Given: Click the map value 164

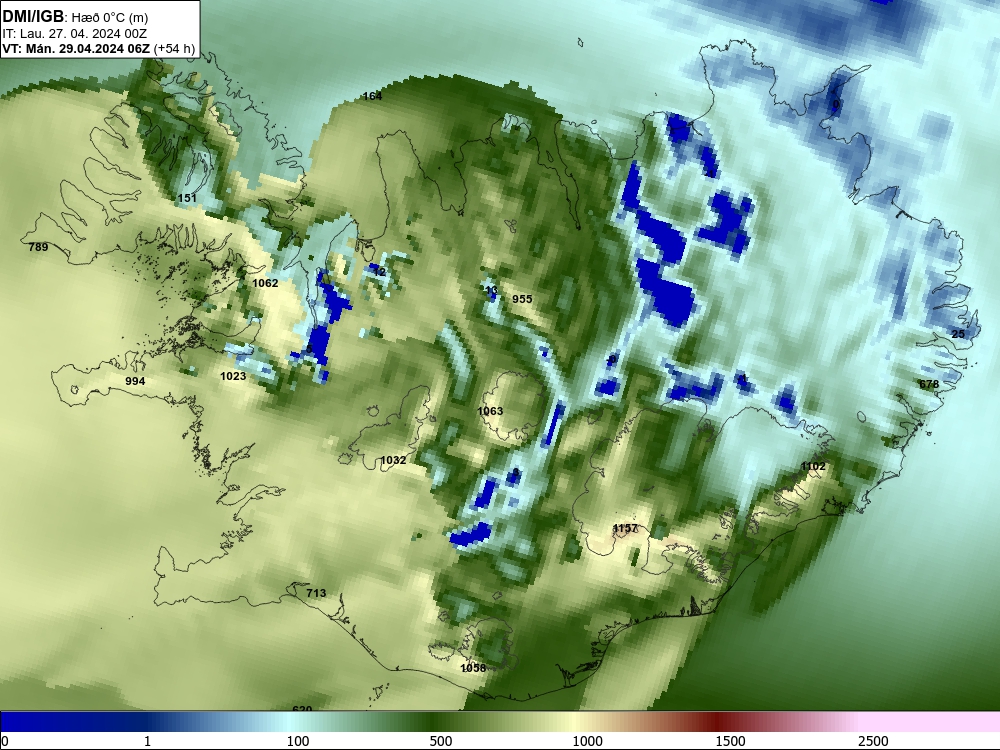Looking at the screenshot, I should point(372,96).
